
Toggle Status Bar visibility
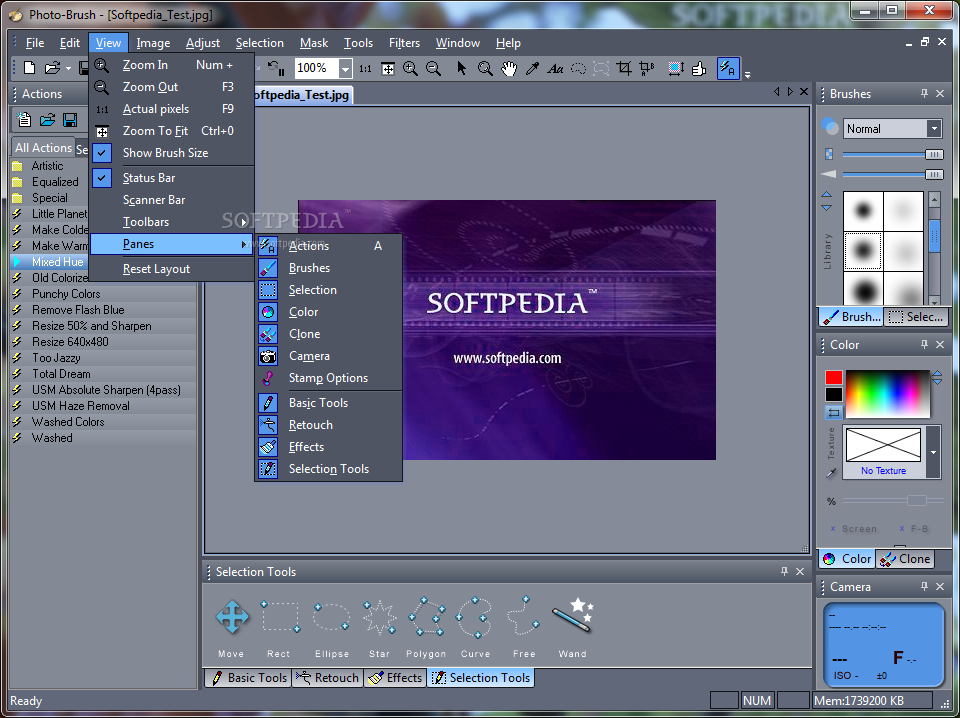[x=149, y=178]
